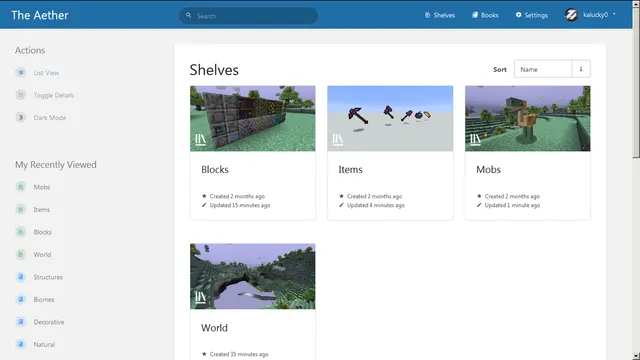Click the World shelf icon in Recently Viewed
The width and height of the screenshot is (640, 360).
pyautogui.click(x=20, y=254)
